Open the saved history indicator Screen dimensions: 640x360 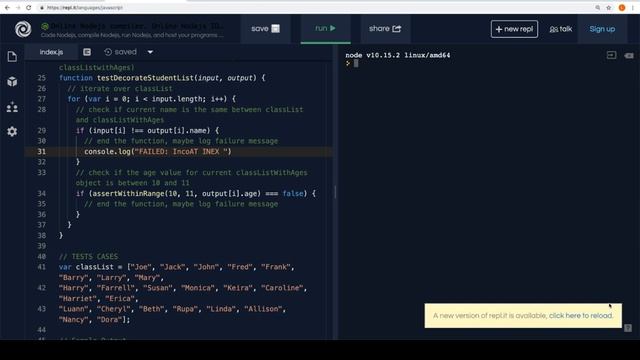pos(120,52)
